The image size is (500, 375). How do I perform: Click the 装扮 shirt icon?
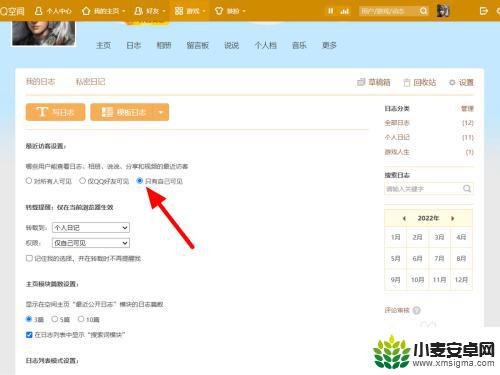pos(219,11)
